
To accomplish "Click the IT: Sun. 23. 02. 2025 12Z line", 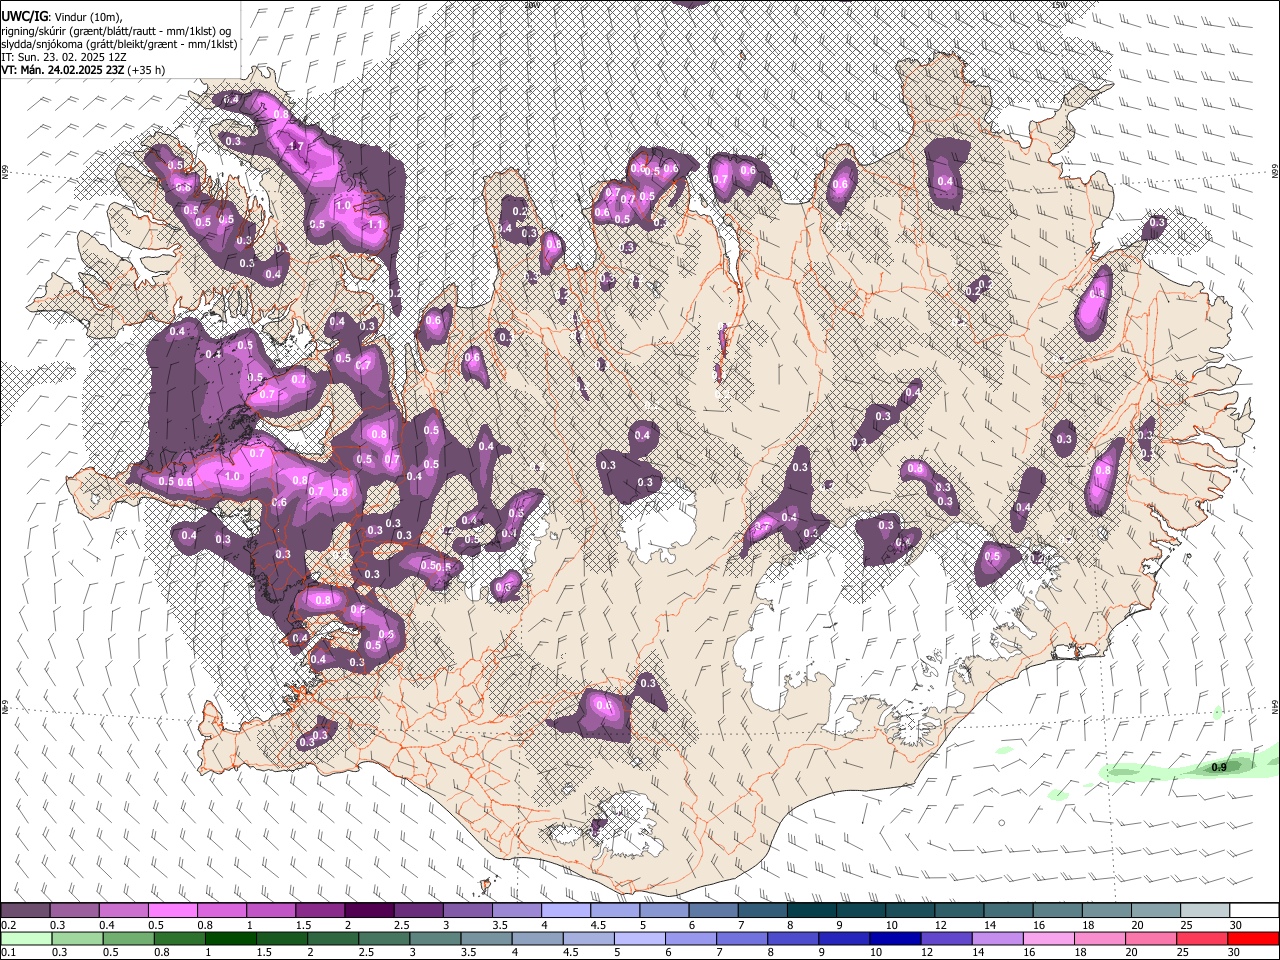I will [64, 57].
